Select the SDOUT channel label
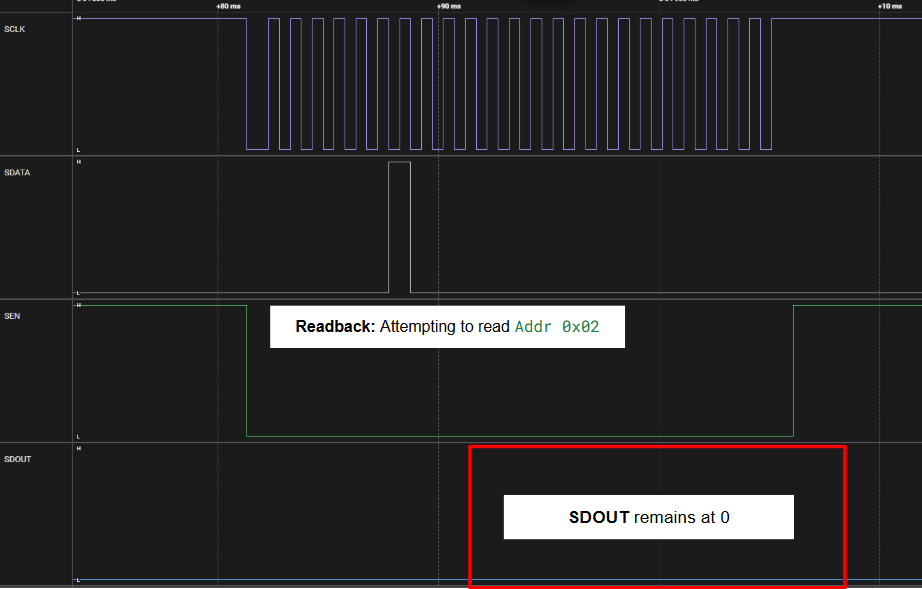 point(18,459)
